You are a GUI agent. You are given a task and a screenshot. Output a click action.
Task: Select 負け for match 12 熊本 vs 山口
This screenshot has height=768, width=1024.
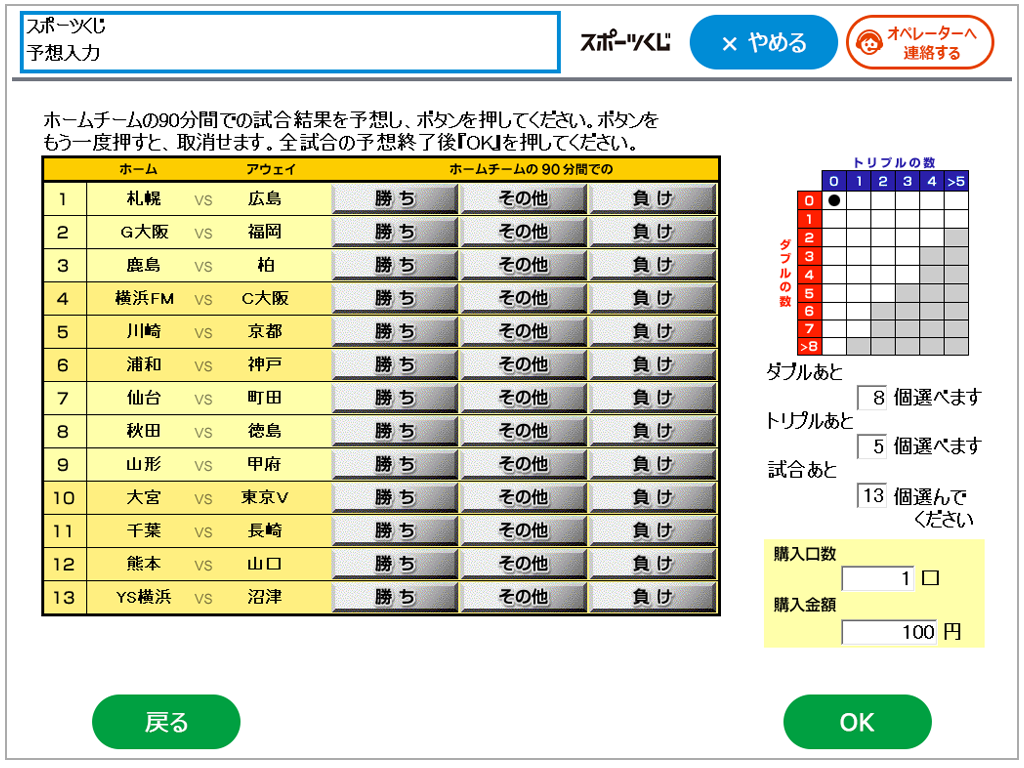(x=653, y=564)
